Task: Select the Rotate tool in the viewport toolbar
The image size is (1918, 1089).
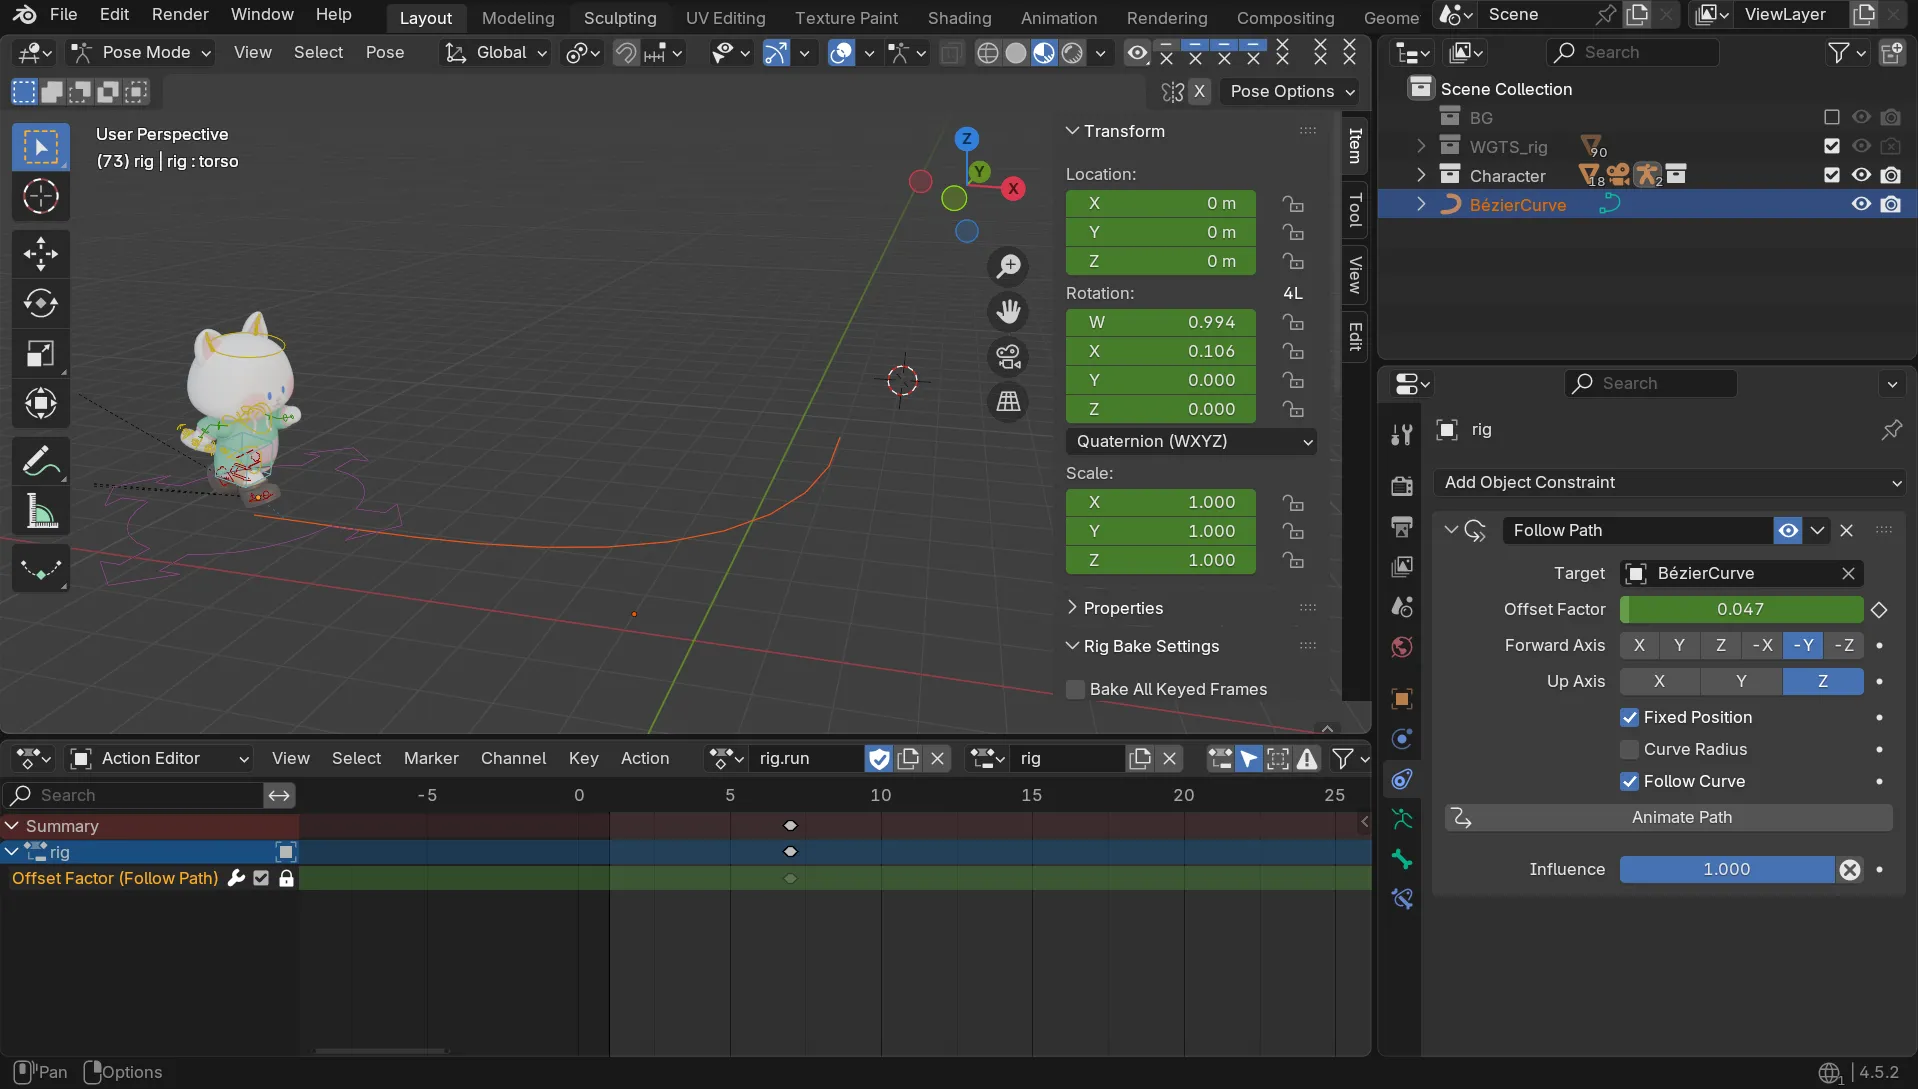Action: coord(40,304)
